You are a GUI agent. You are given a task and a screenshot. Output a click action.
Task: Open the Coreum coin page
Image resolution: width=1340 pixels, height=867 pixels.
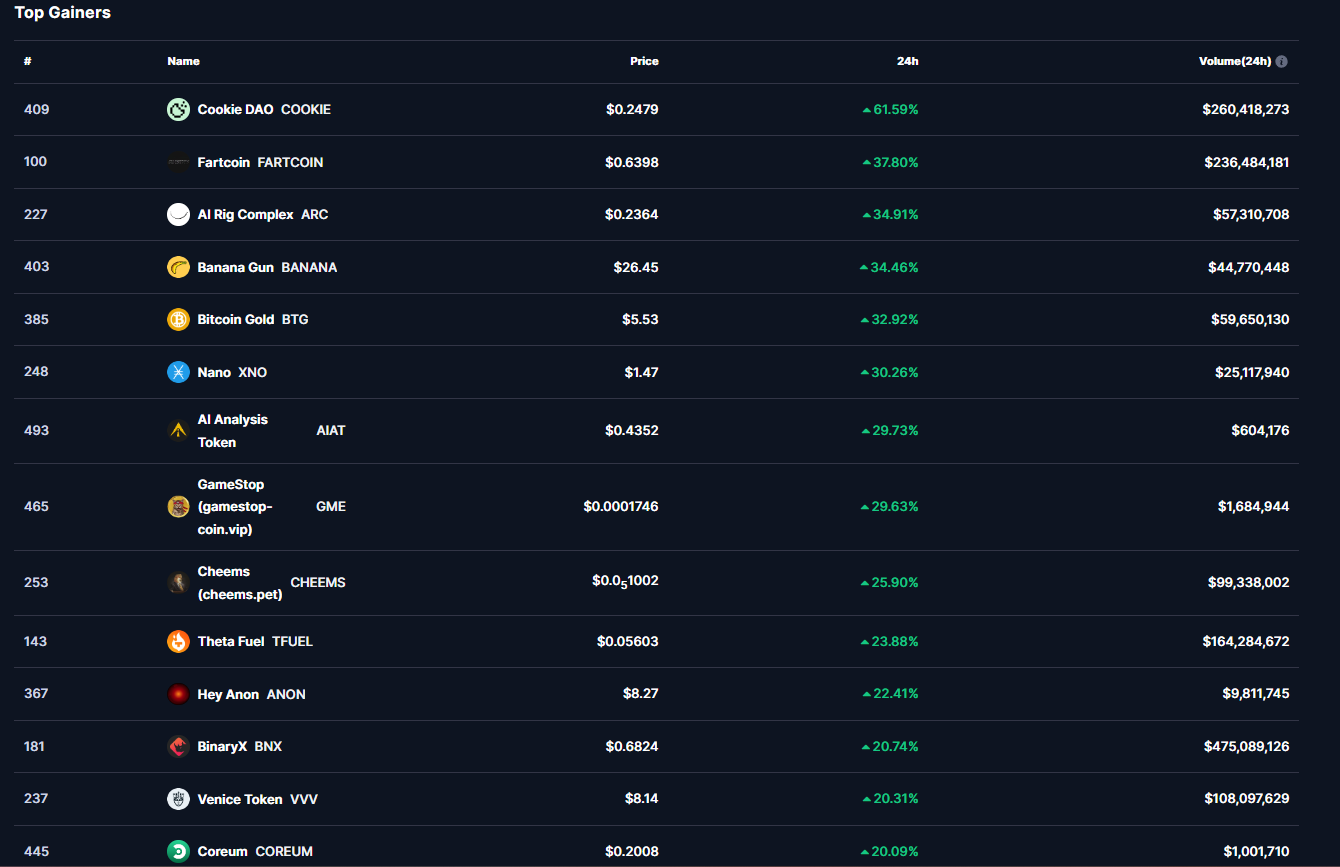(x=223, y=852)
